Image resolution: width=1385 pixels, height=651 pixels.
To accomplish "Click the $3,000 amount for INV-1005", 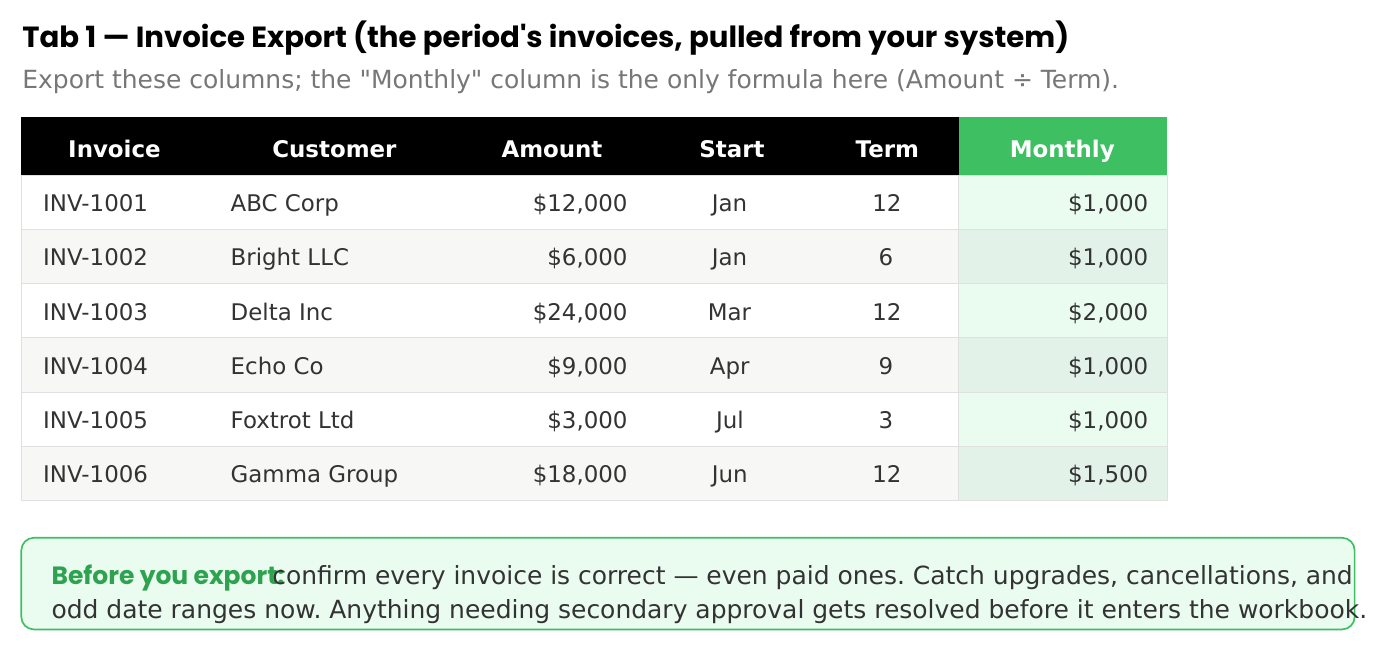I will (587, 420).
